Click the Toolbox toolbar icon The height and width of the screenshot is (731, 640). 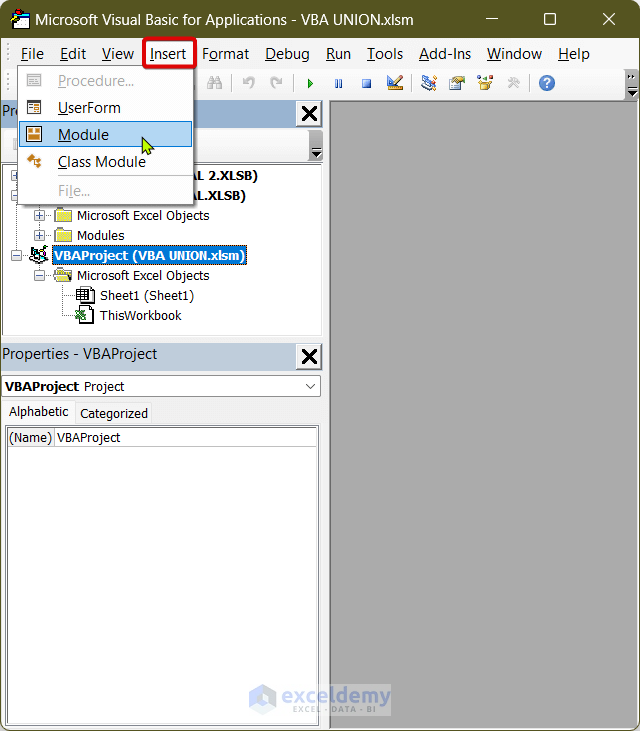point(513,83)
